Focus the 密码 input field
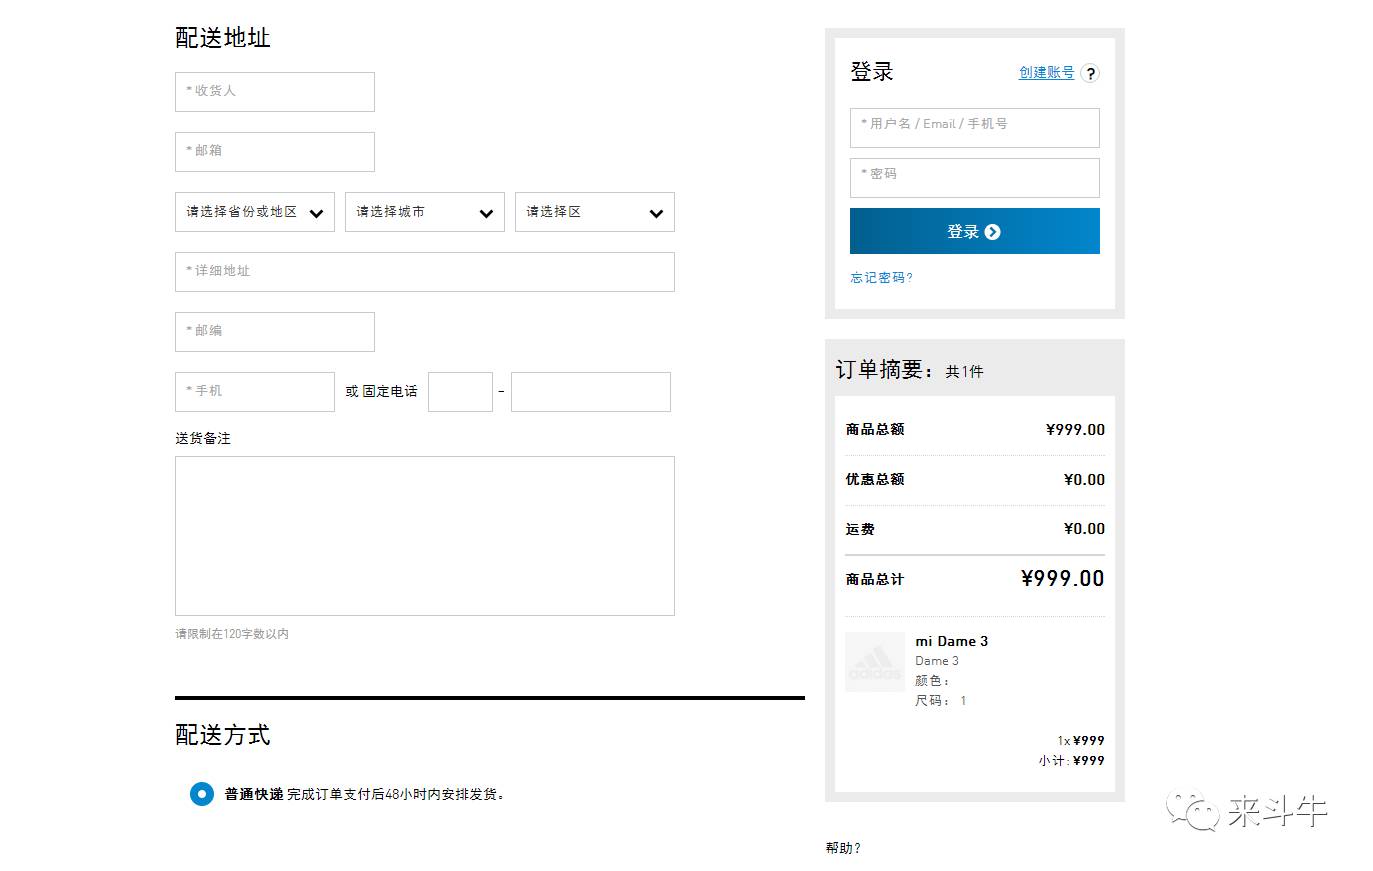1373x871 pixels. (x=975, y=178)
